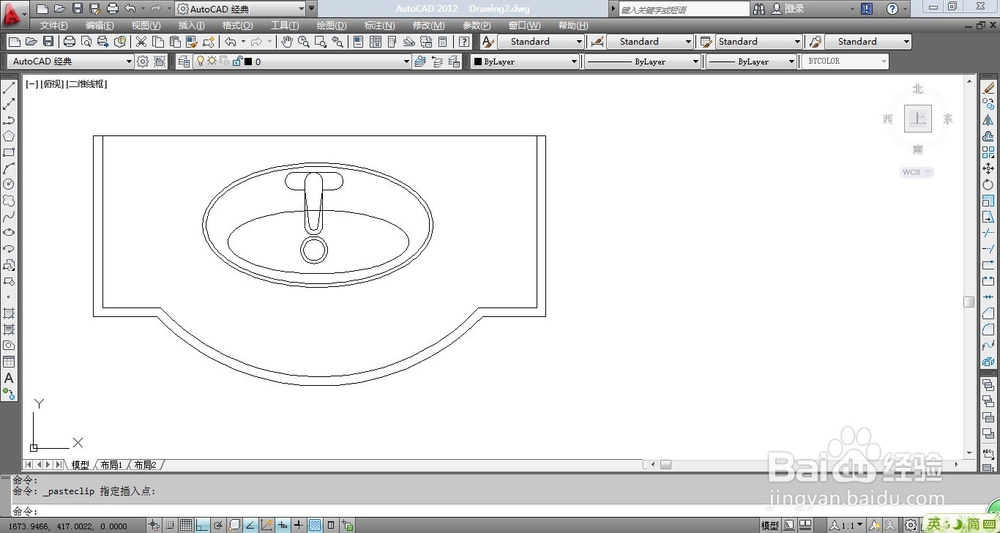1000x533 pixels.
Task: Click the 登录 sign-in button
Action: [x=788, y=9]
